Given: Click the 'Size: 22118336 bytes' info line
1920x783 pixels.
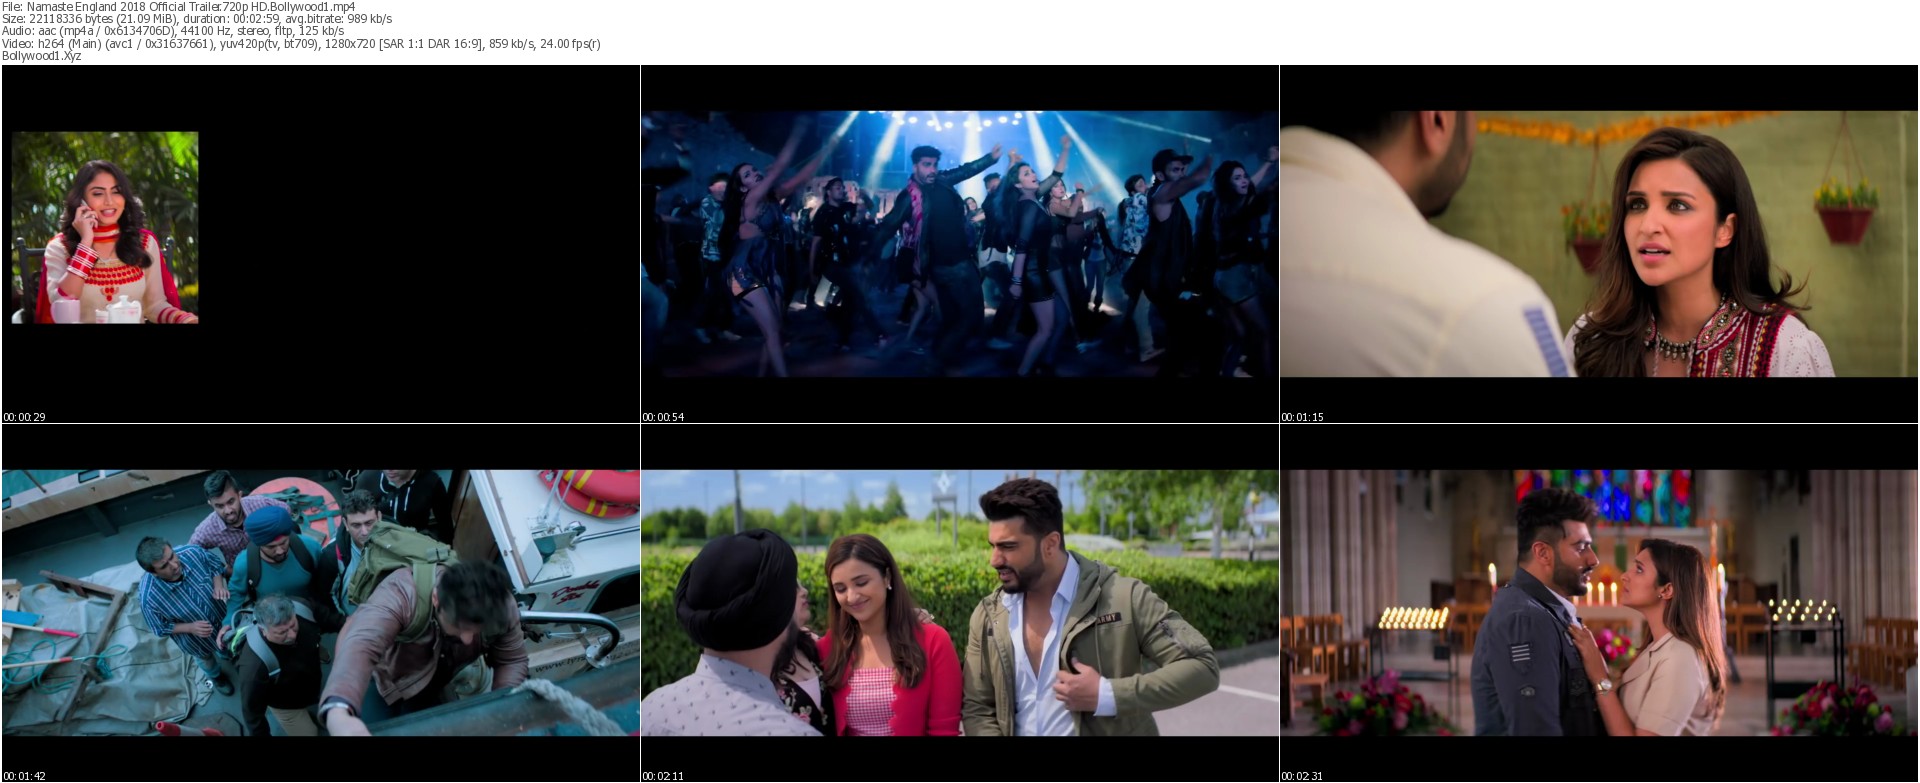Looking at the screenshot, I should [197, 19].
